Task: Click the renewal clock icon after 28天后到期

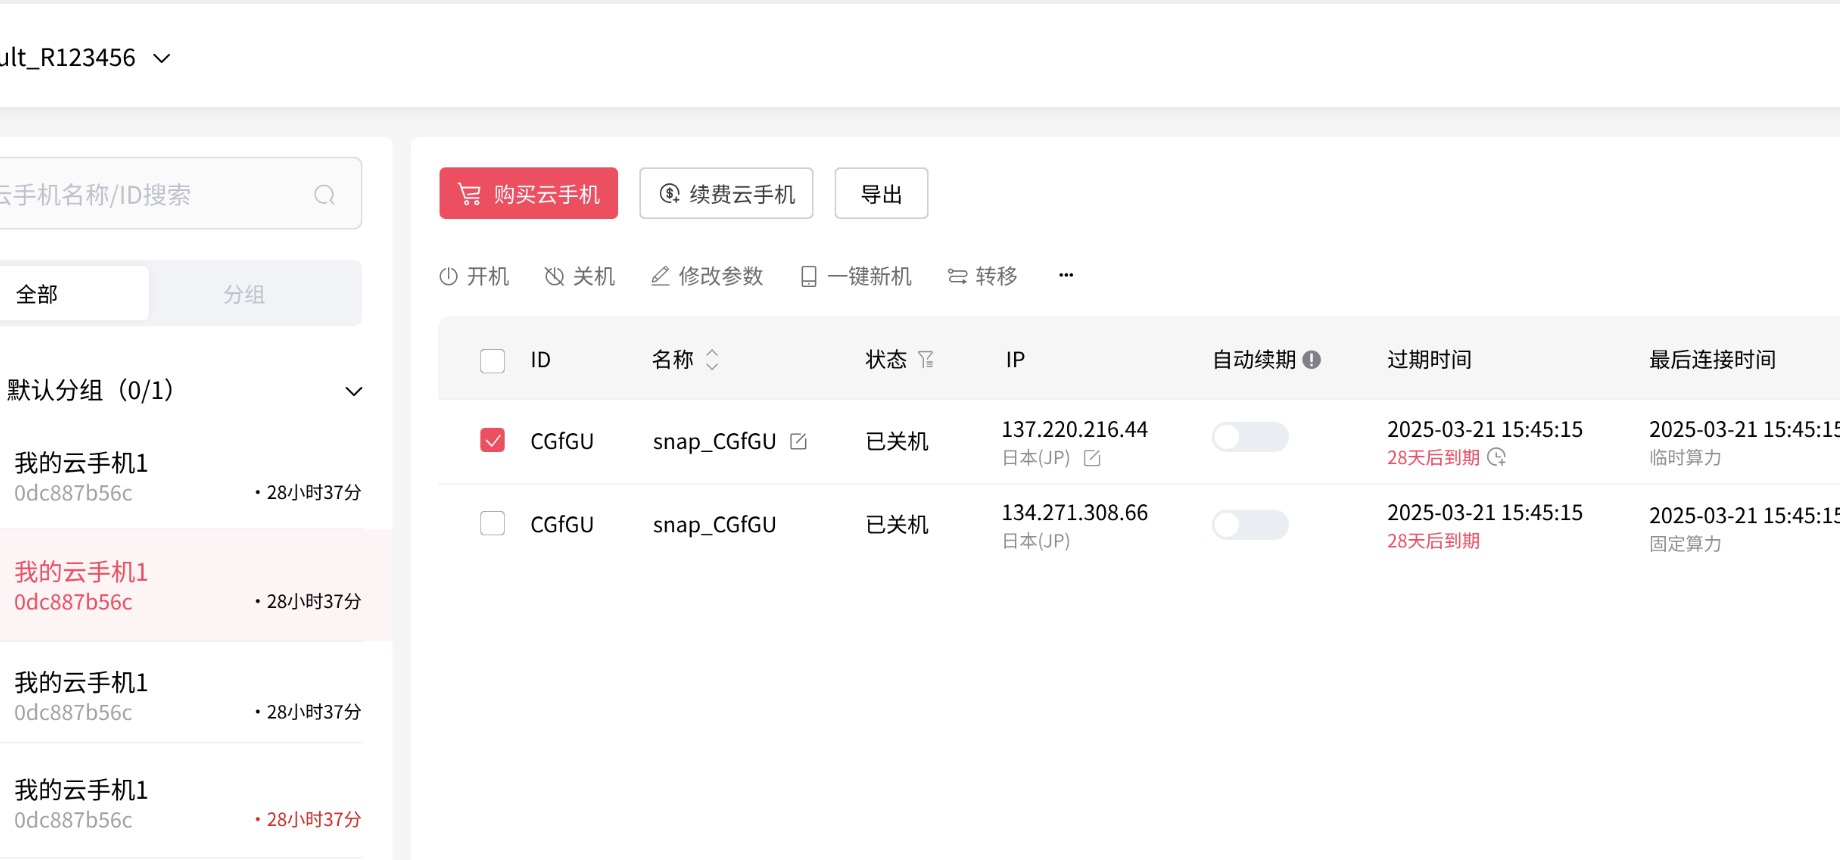Action: pos(1496,457)
